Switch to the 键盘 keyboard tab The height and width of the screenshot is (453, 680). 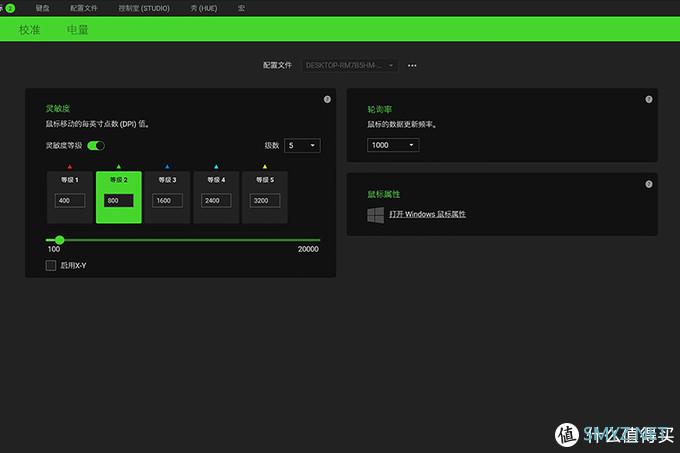(42, 8)
